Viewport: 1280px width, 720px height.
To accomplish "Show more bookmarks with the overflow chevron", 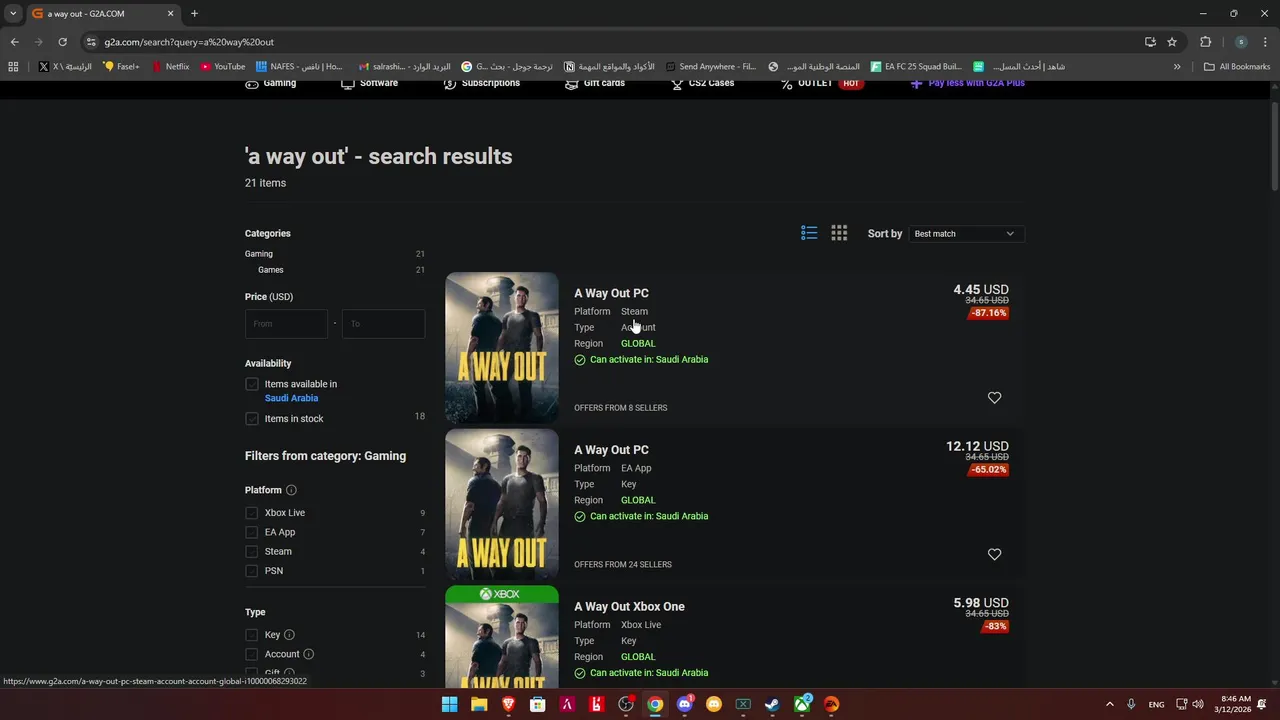I will pos(1177,67).
